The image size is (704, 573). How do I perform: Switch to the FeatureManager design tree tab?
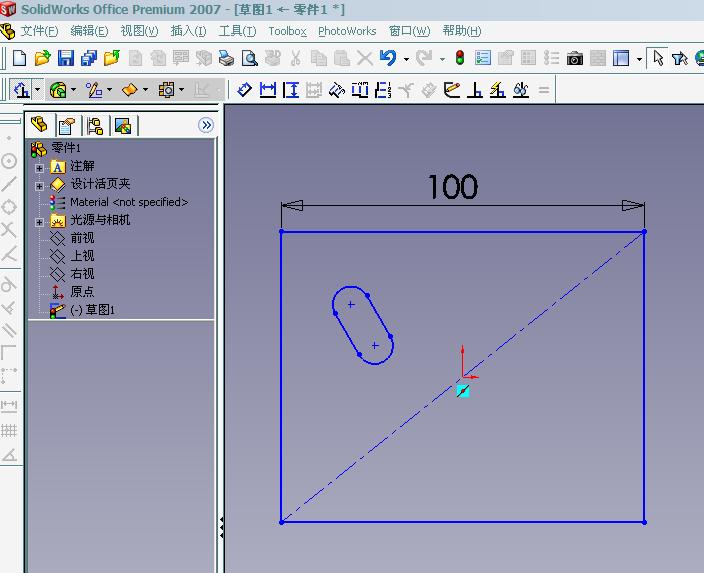tap(40, 124)
